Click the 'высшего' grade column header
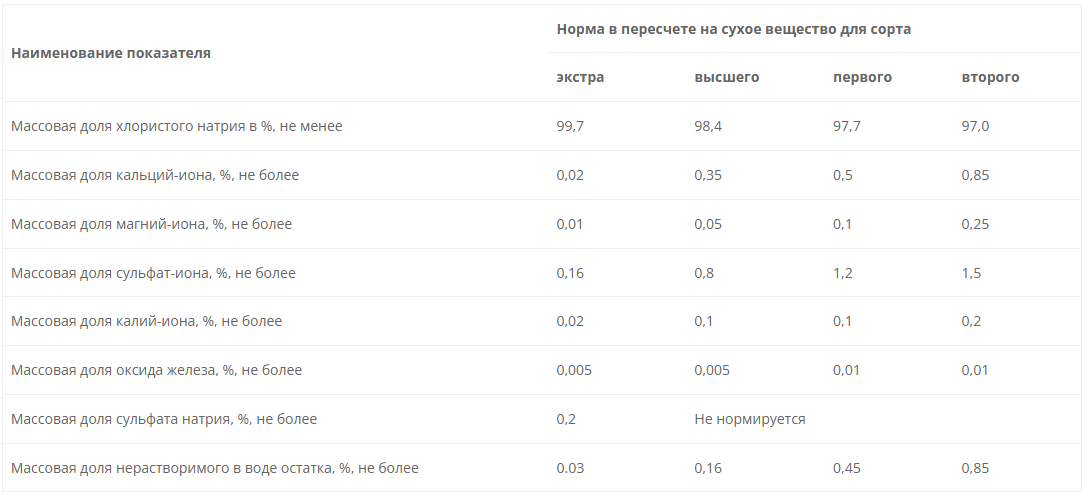The image size is (1085, 495). (x=727, y=77)
